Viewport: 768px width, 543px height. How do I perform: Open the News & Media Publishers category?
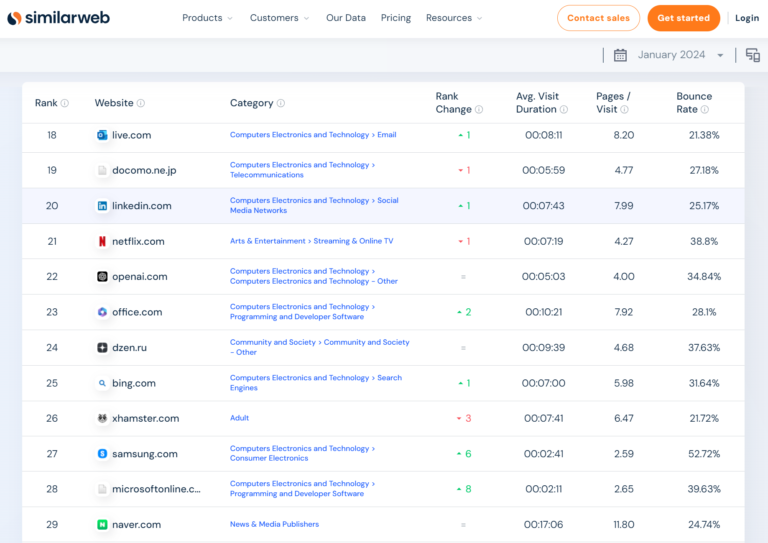point(274,524)
